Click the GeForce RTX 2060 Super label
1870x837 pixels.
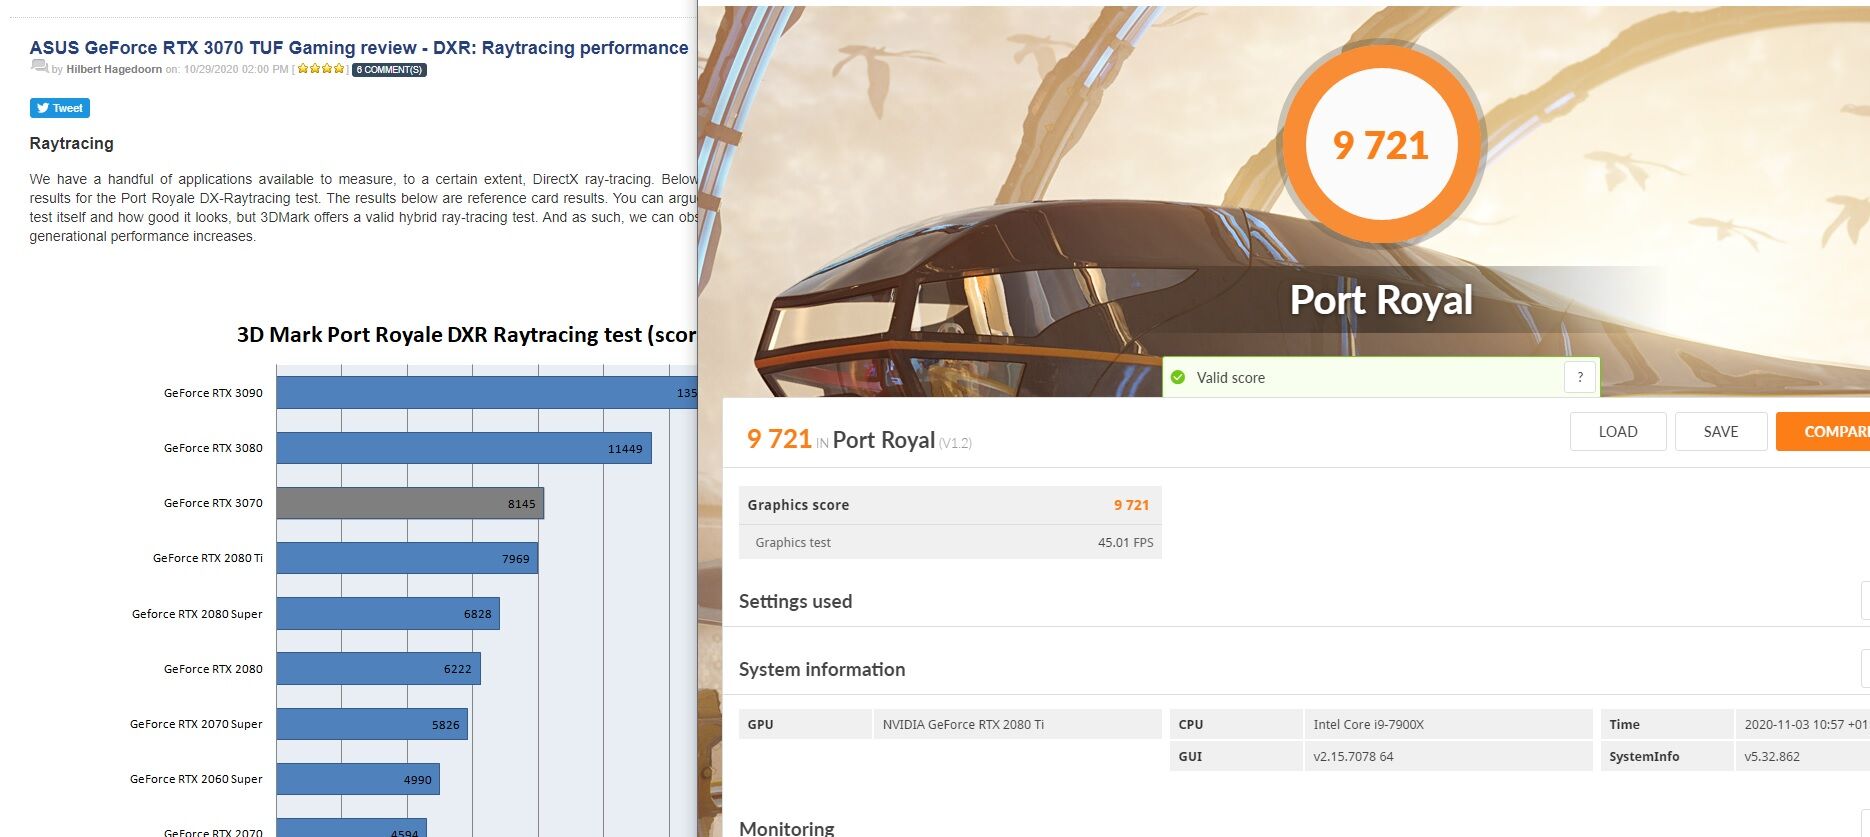point(196,779)
